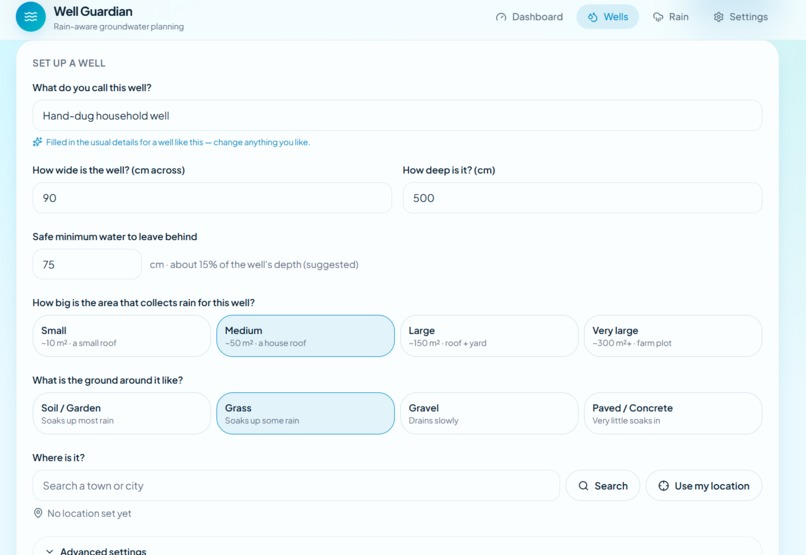The image size is (806, 555).
Task: Pick Paved / Concrete ground type
Action: 673,414
